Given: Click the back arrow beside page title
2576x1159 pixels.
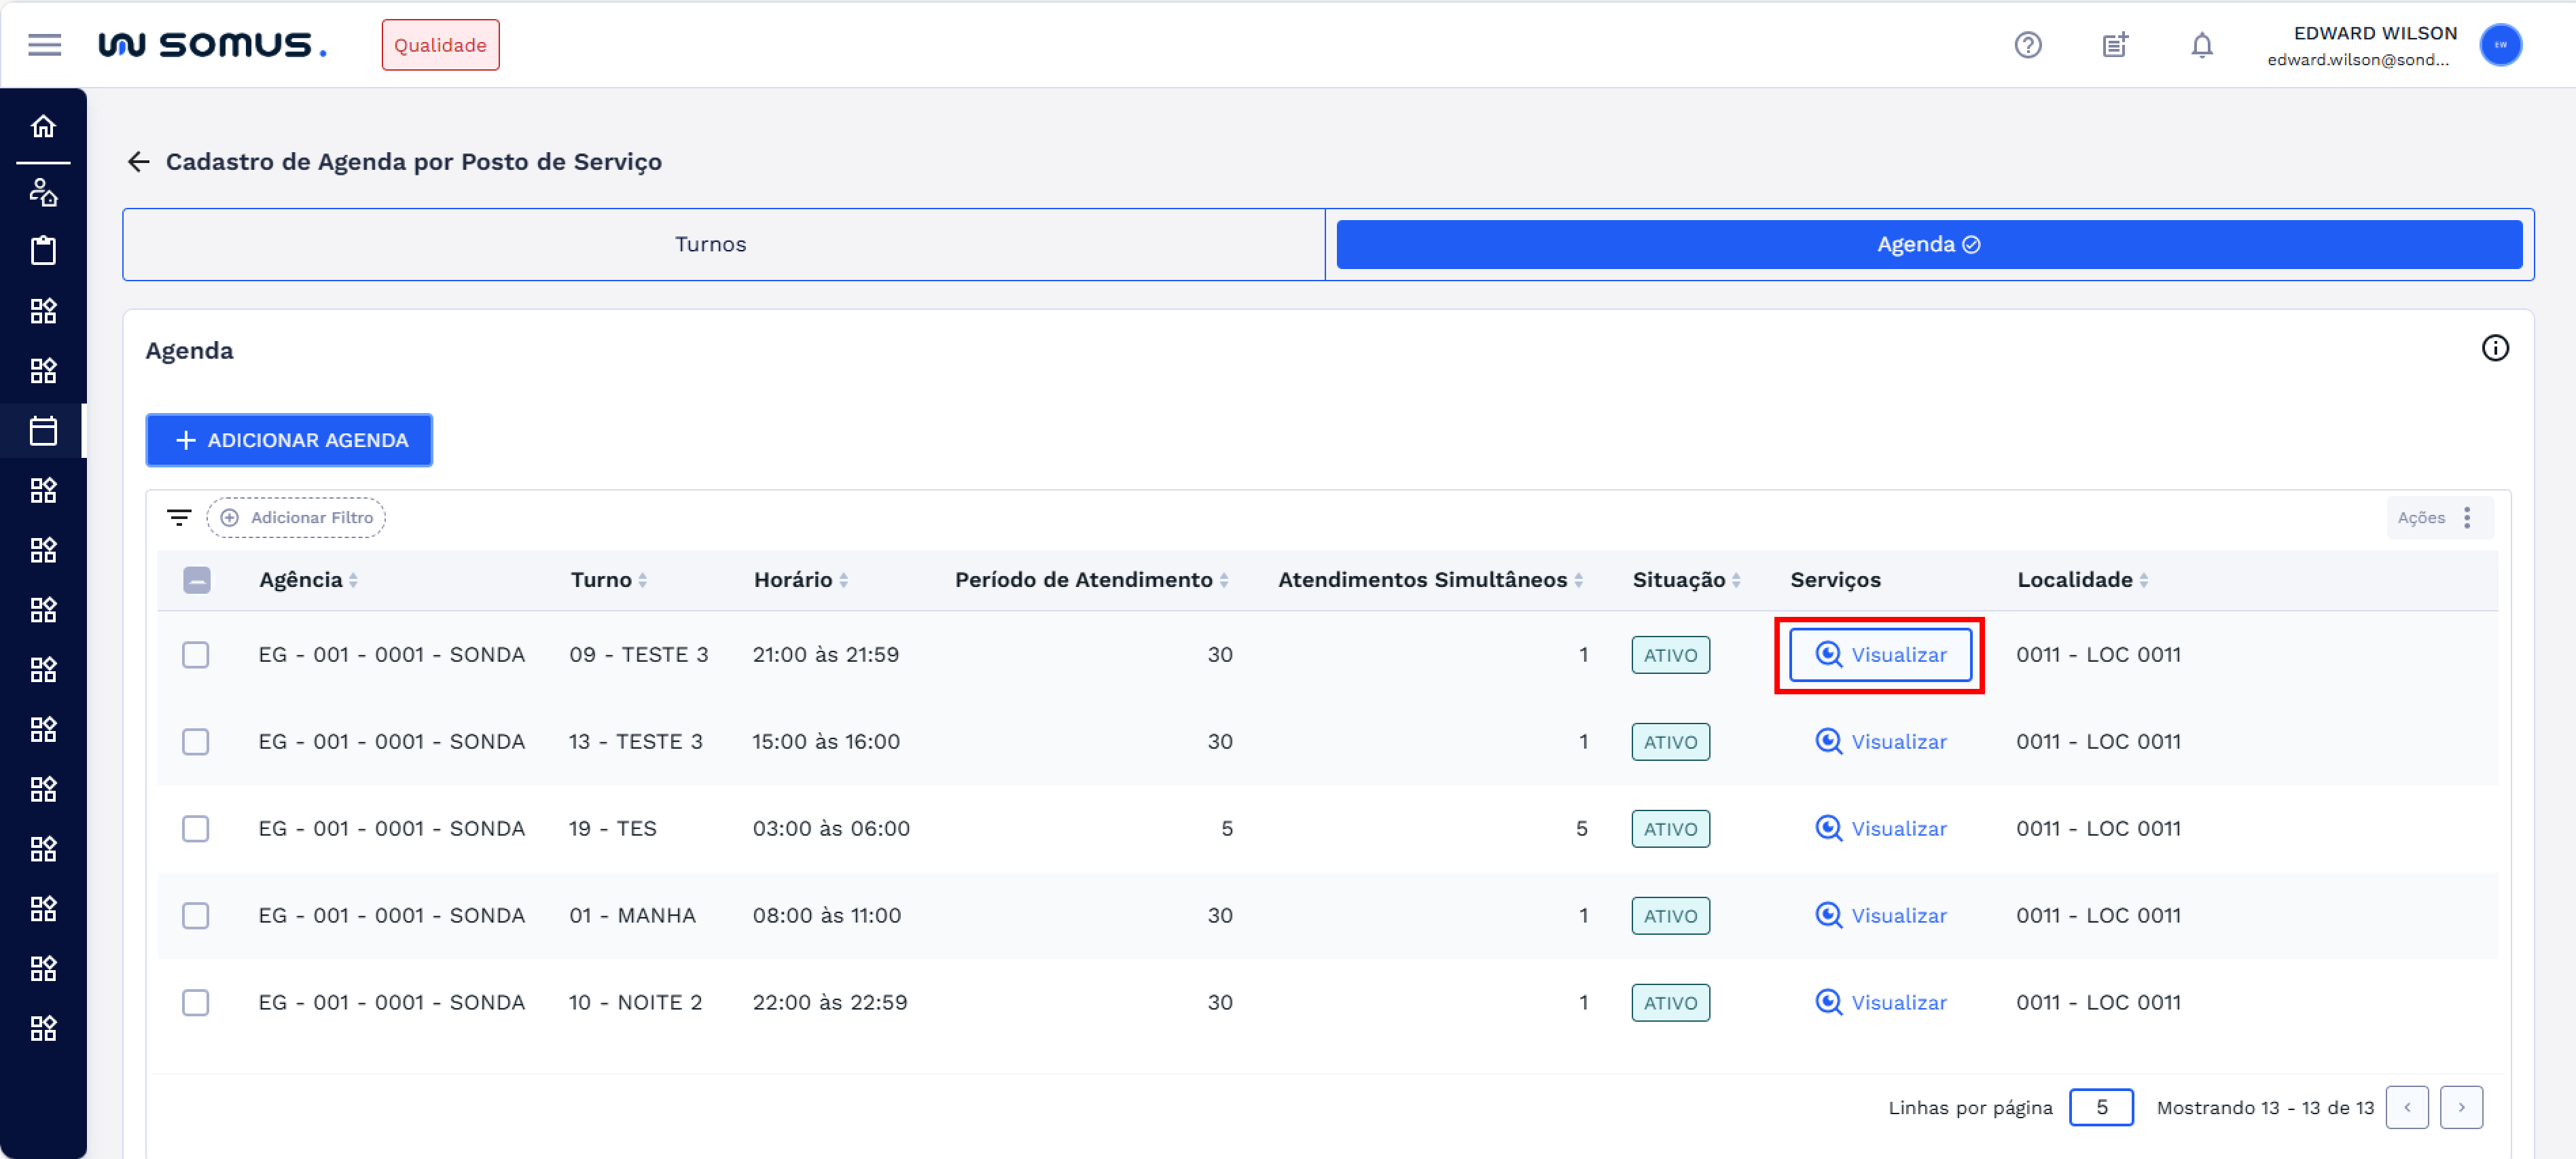Looking at the screenshot, I should pyautogui.click(x=139, y=162).
